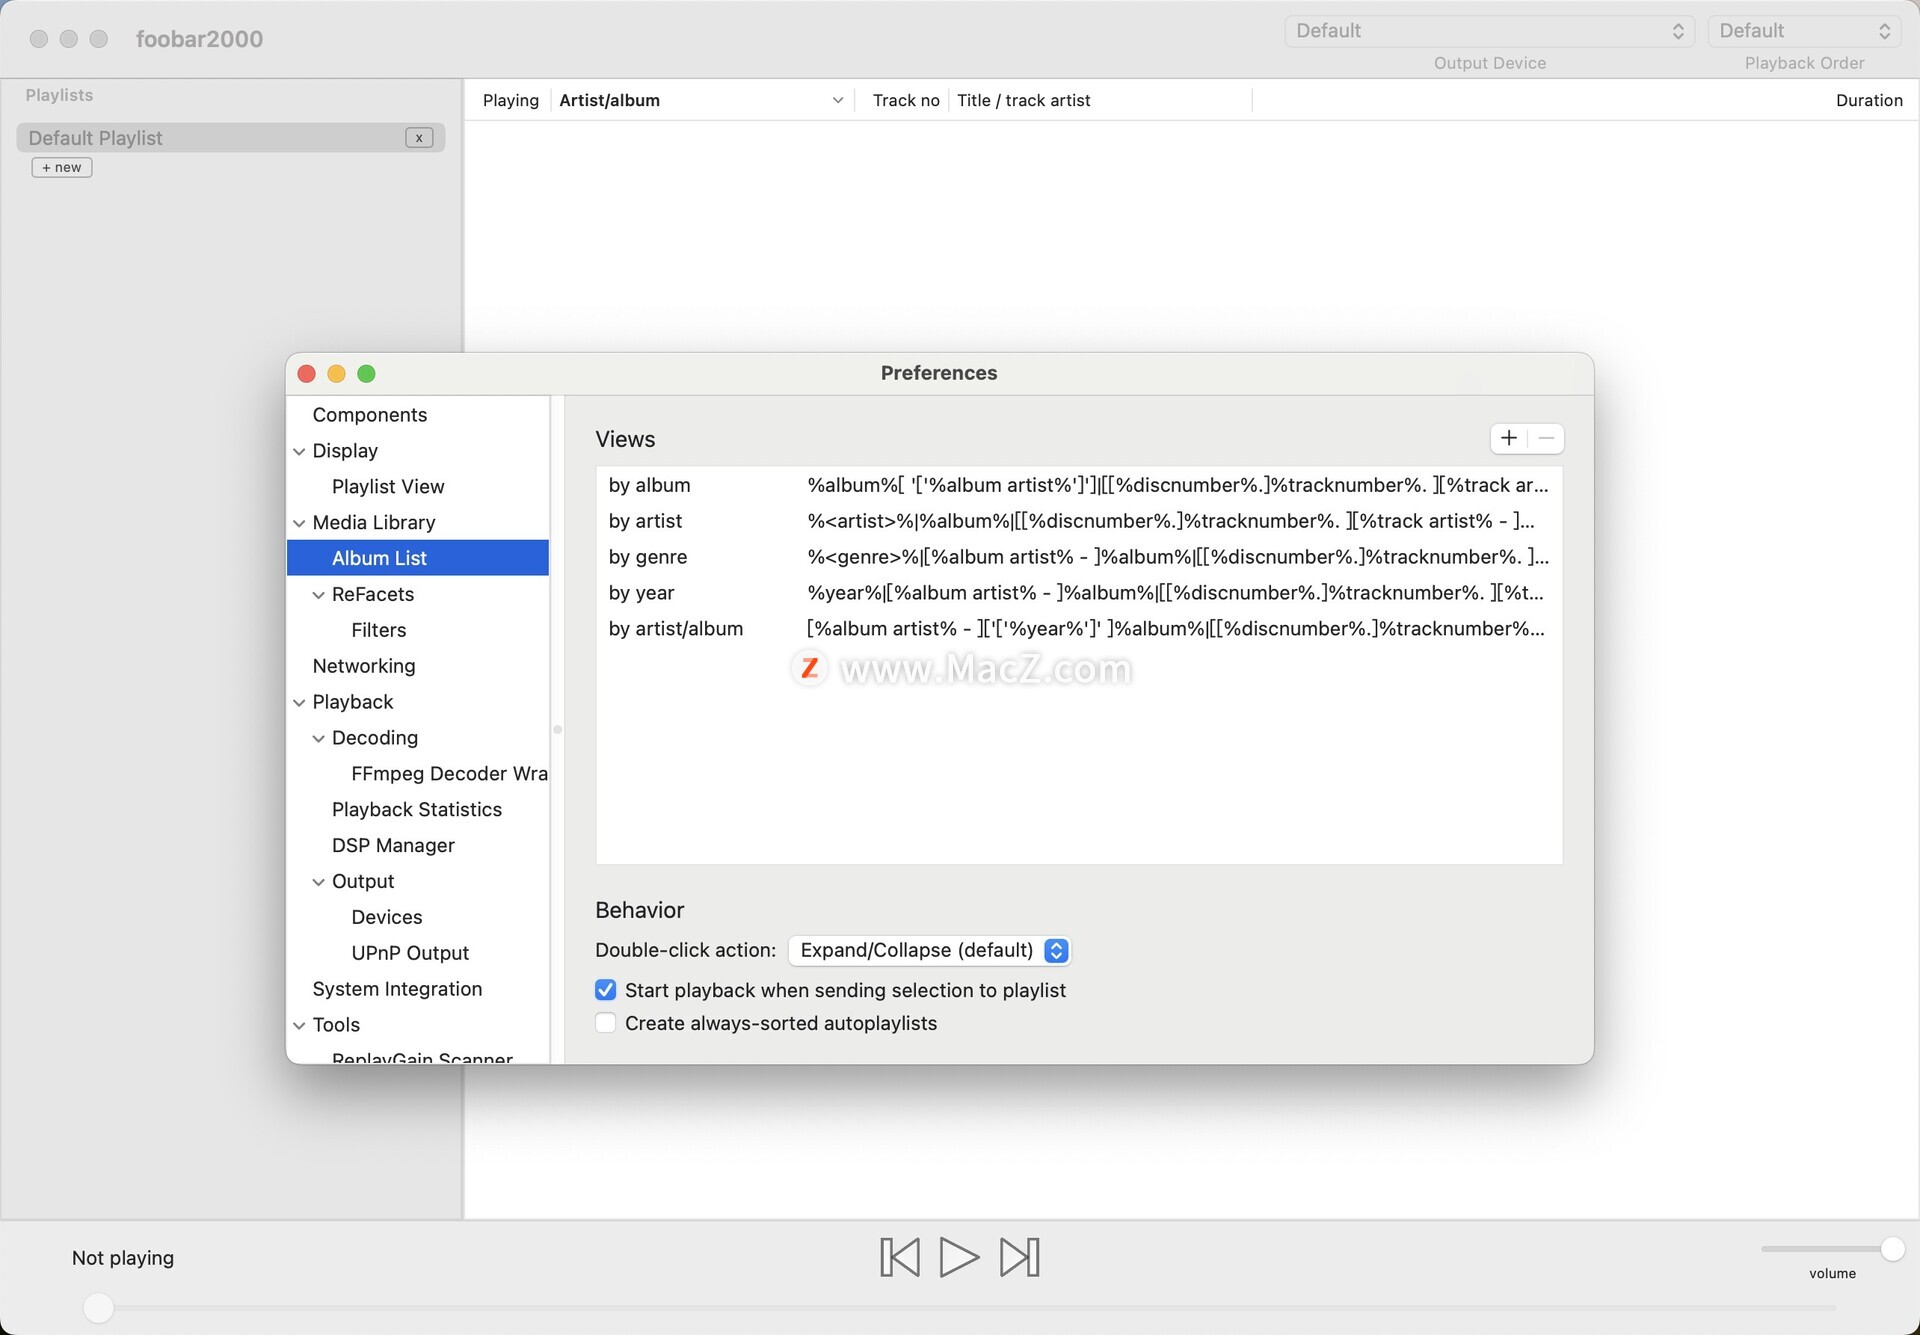Adjust the volume slider knob

point(1892,1249)
